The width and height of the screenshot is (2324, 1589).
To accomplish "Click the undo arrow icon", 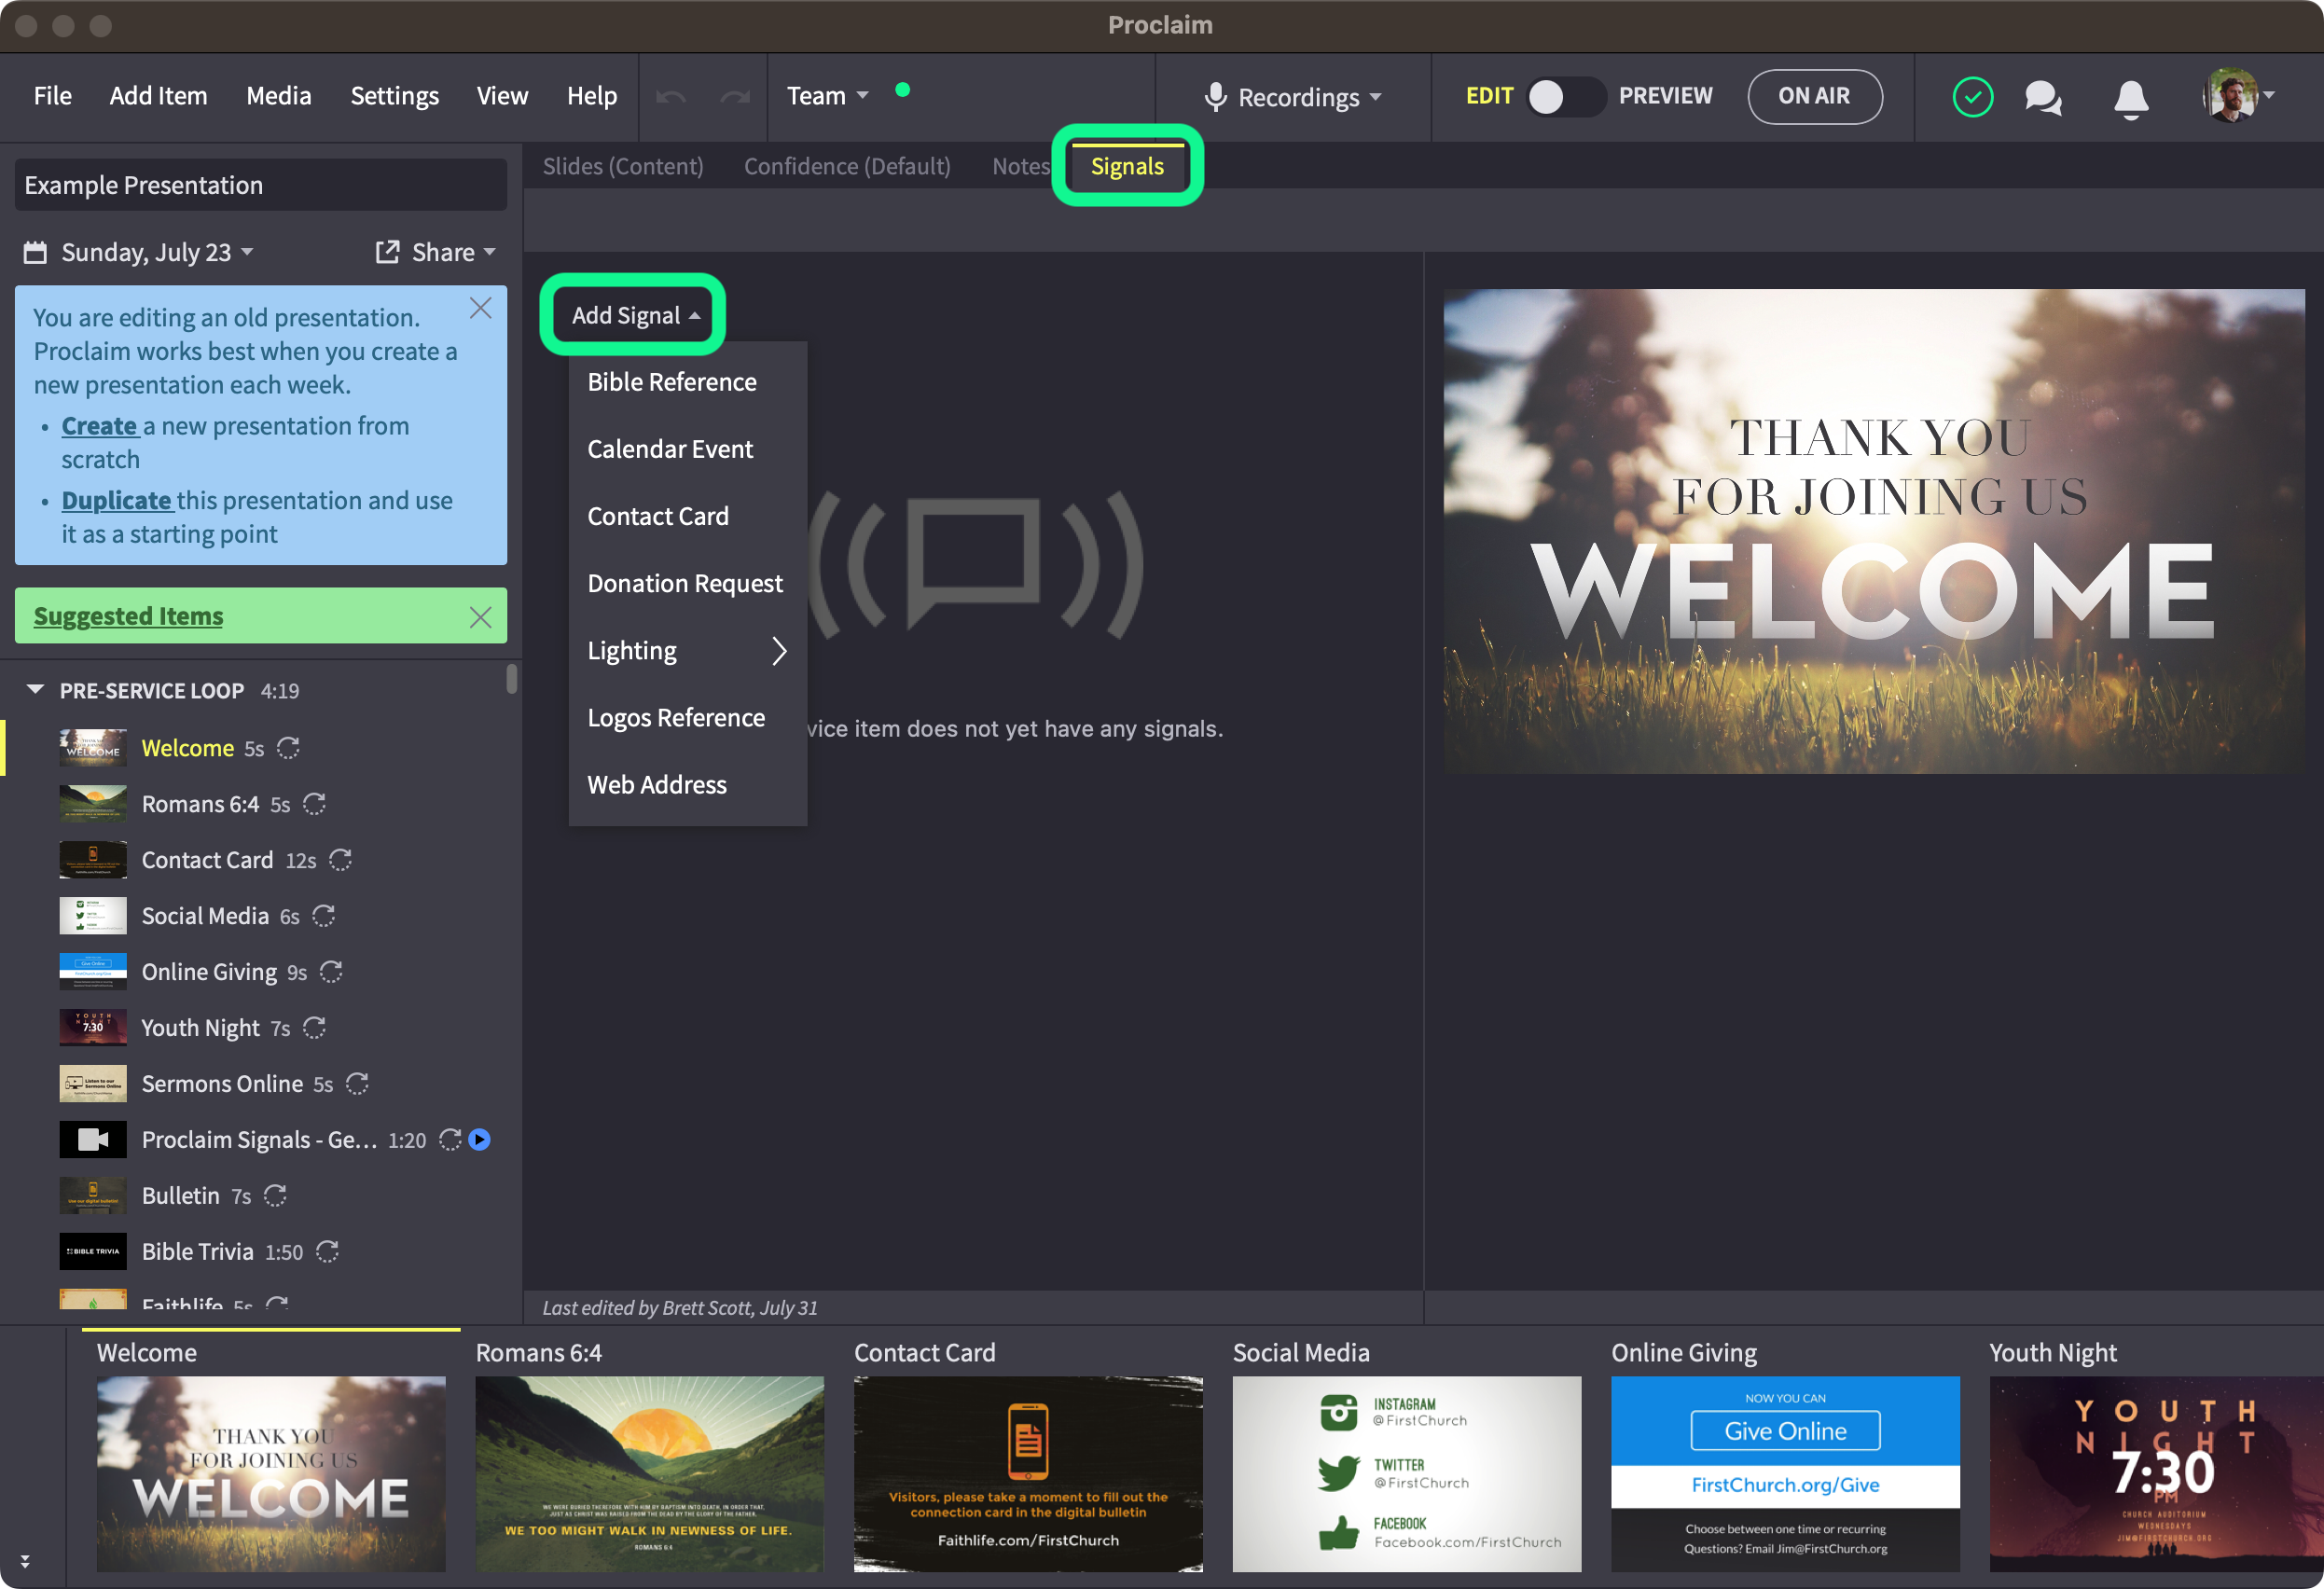I will pyautogui.click(x=671, y=96).
